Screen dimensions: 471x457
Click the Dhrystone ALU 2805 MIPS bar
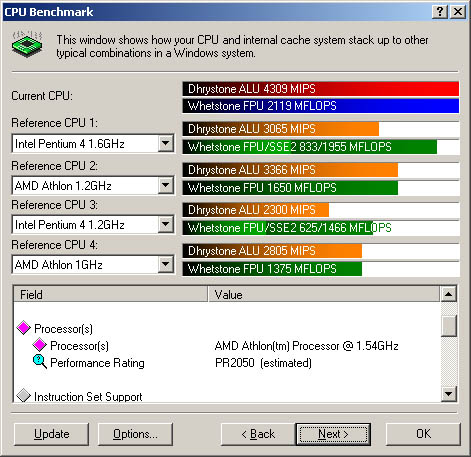click(272, 251)
